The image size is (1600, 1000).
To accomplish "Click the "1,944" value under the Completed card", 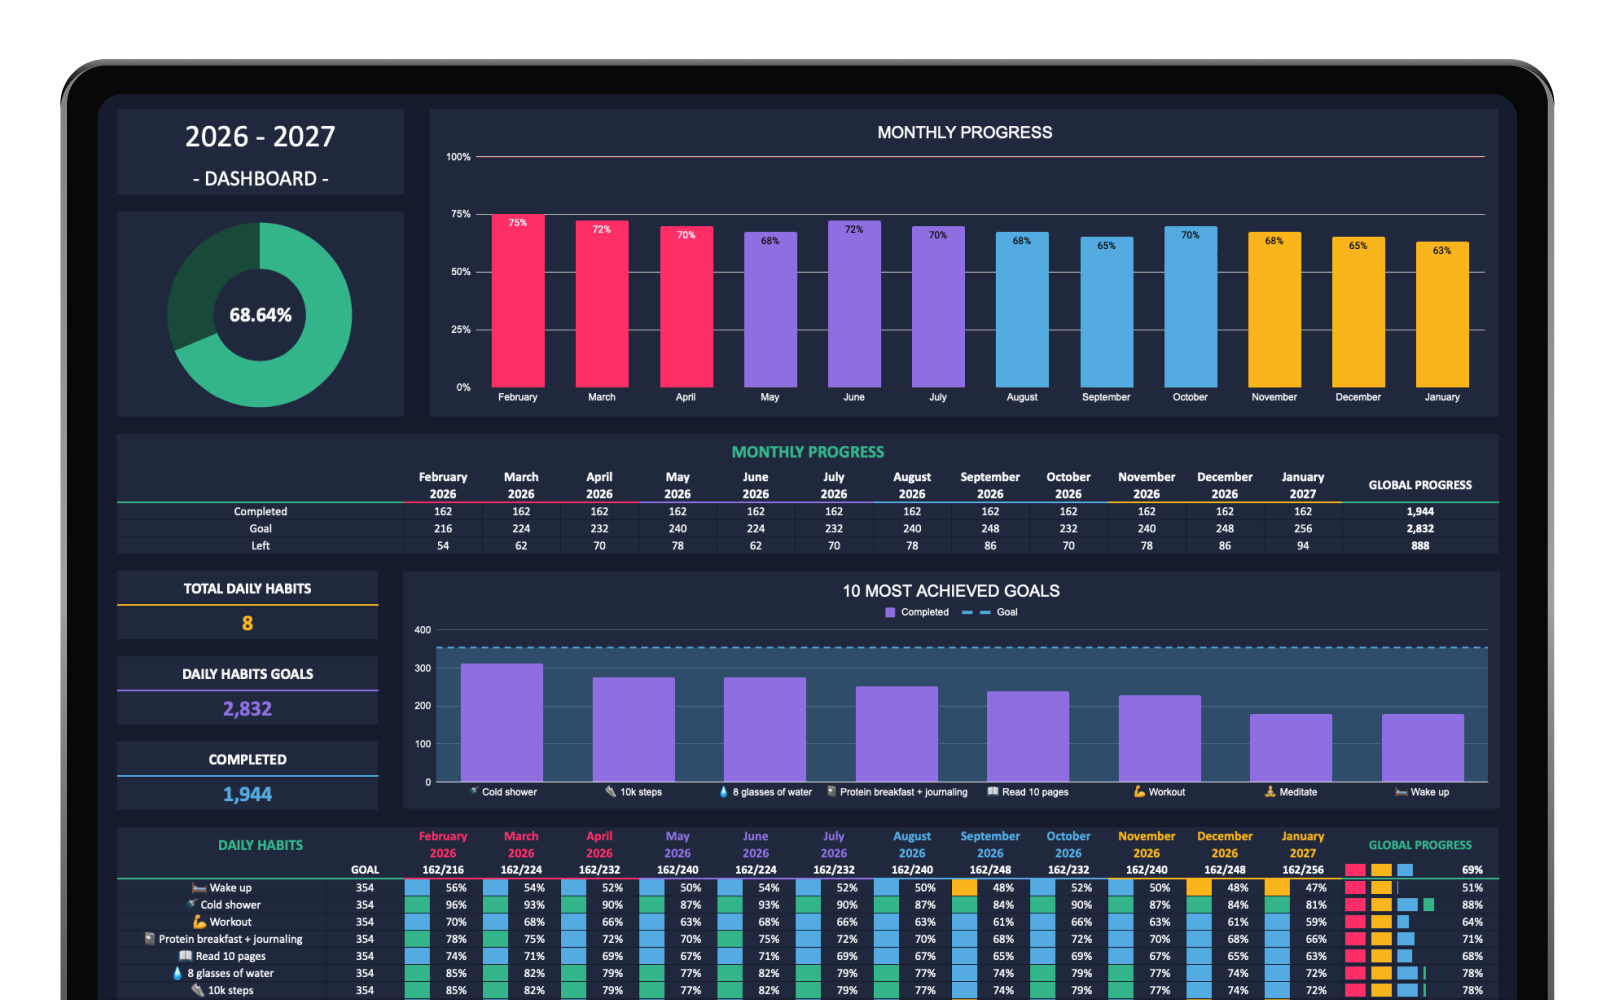I will (x=247, y=794).
